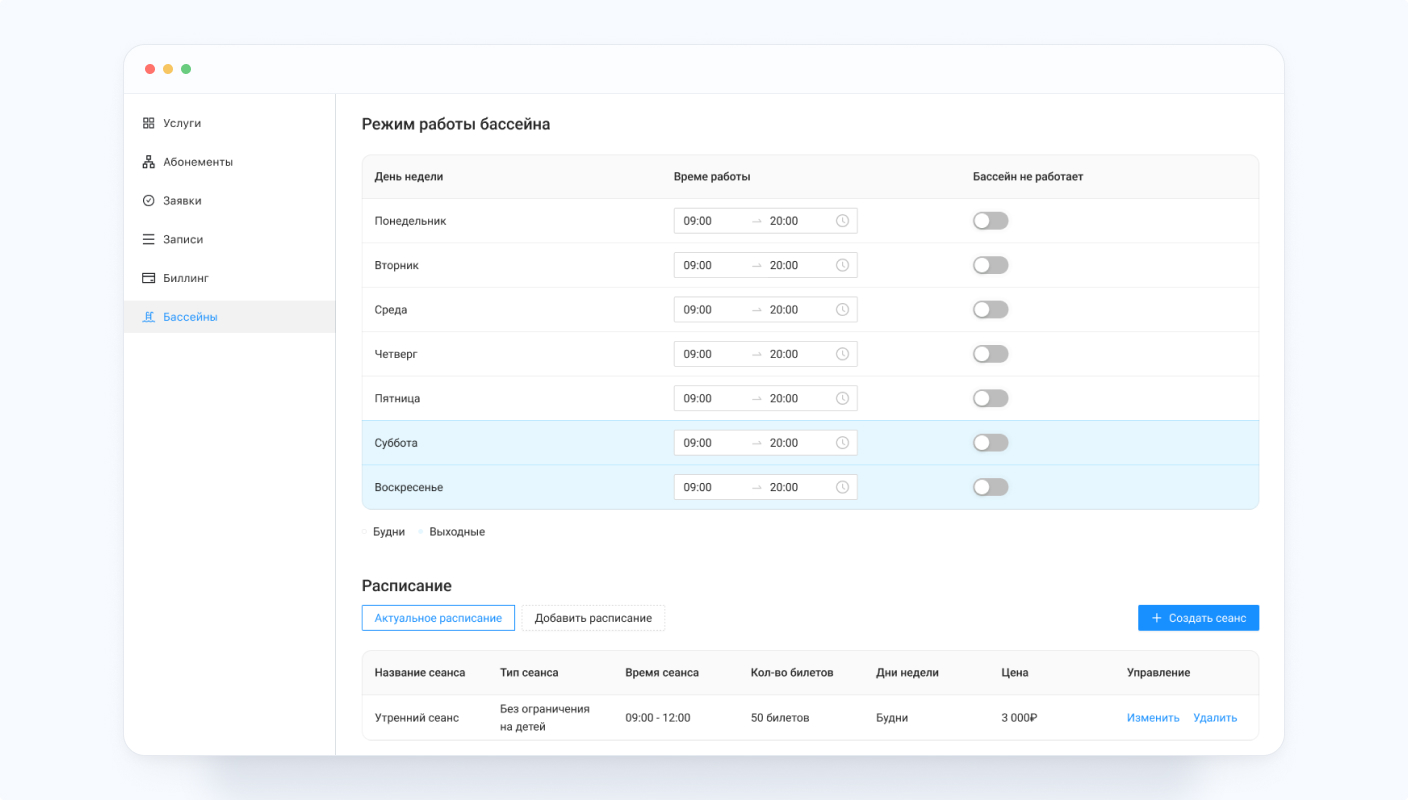The image size is (1408, 800).
Task: Toggle pool closed switch for Суббота
Action: (990, 443)
